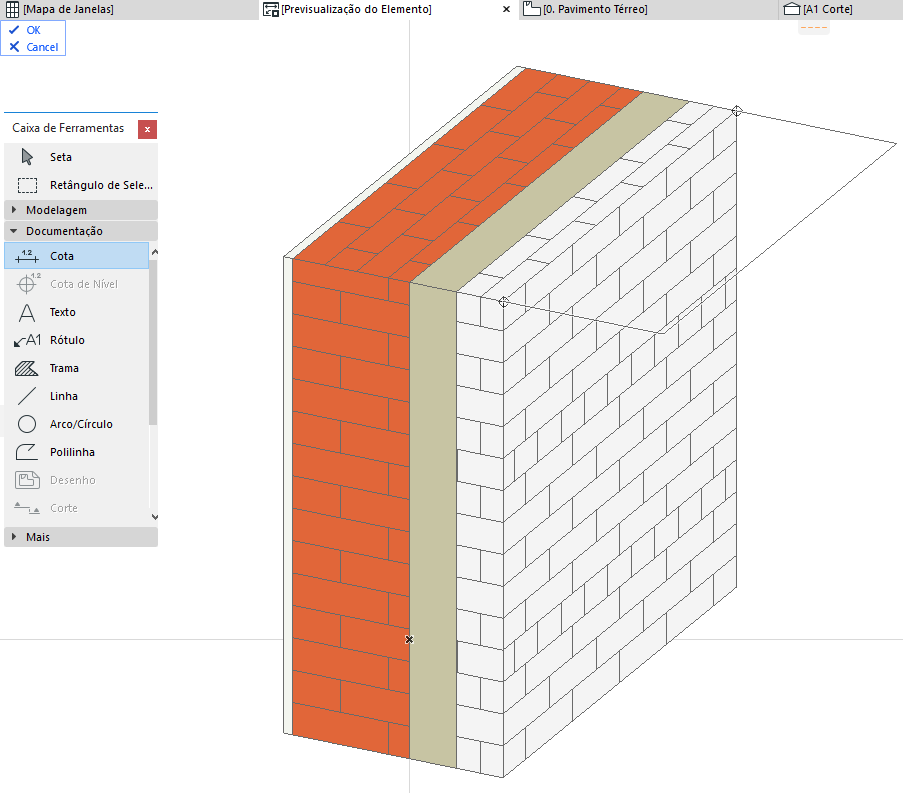Click the X origin marker on wall
903x793 pixels.
409,639
